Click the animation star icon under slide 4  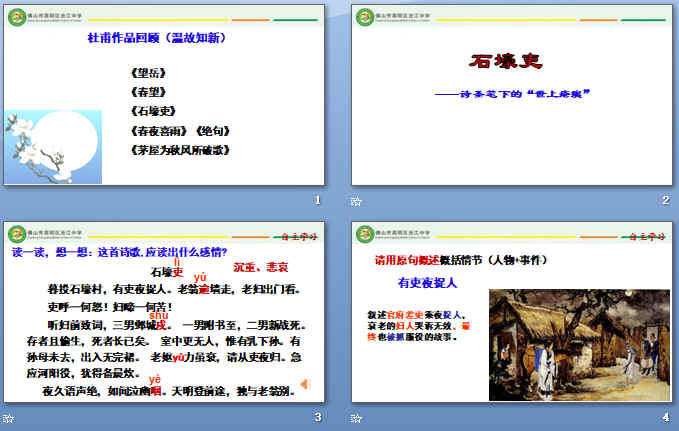(x=357, y=418)
